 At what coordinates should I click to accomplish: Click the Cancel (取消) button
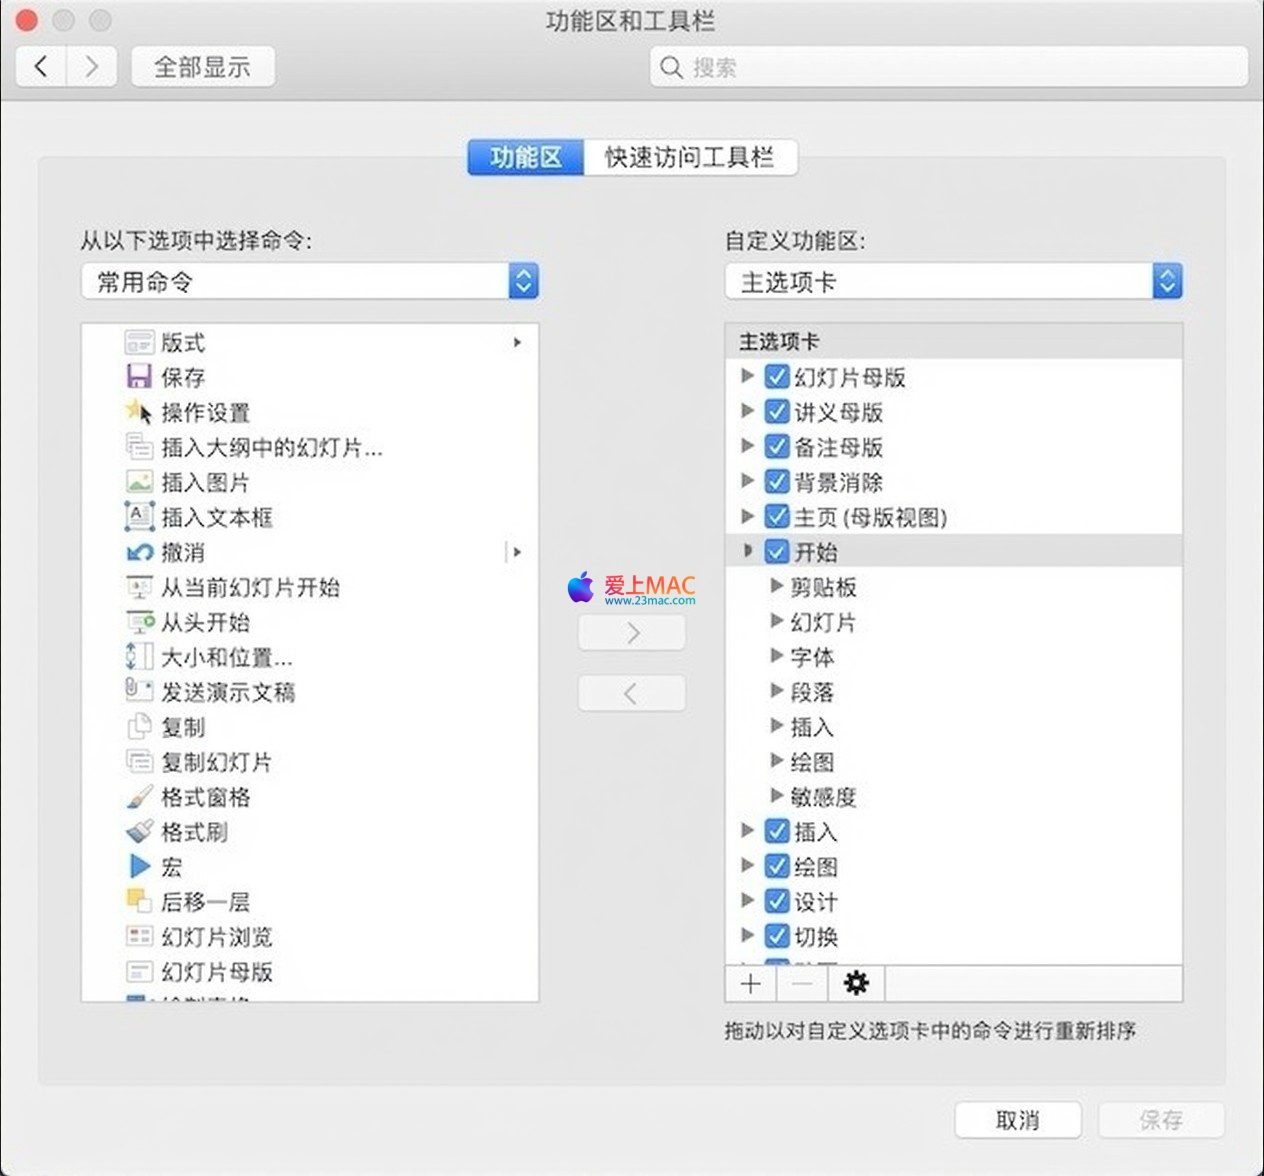[x=1017, y=1120]
